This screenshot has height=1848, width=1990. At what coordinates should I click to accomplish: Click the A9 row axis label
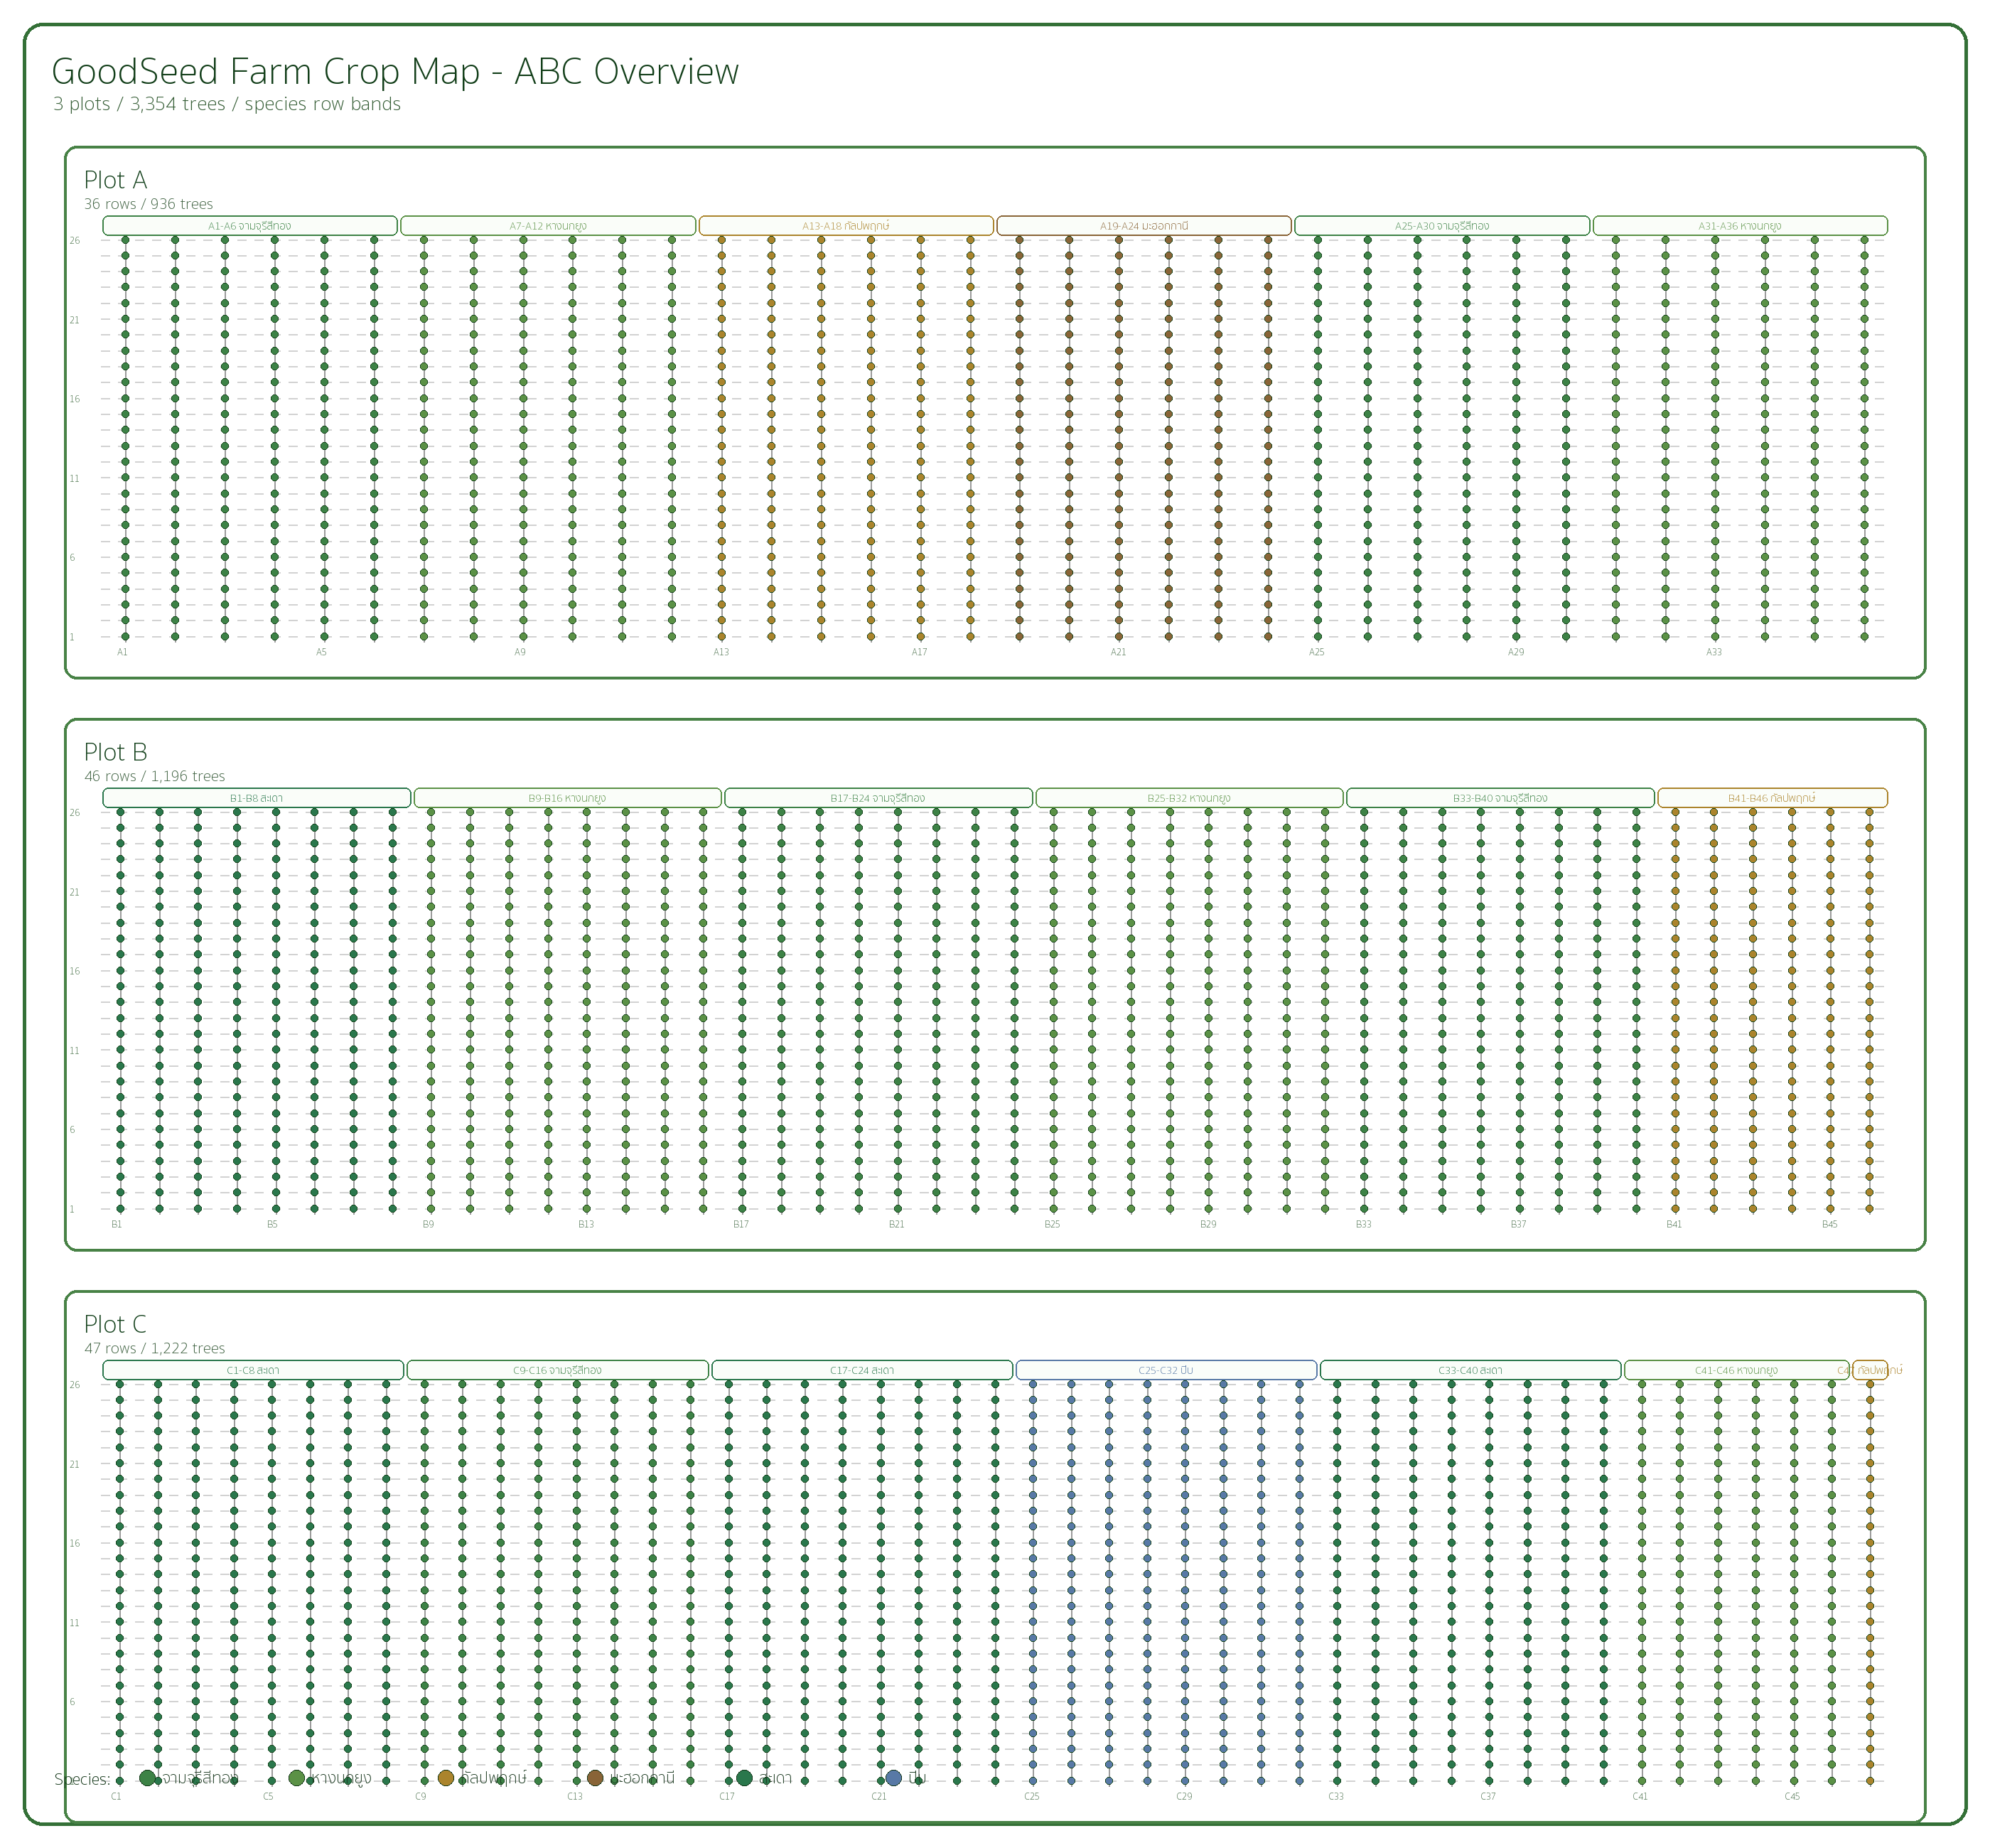click(x=520, y=652)
